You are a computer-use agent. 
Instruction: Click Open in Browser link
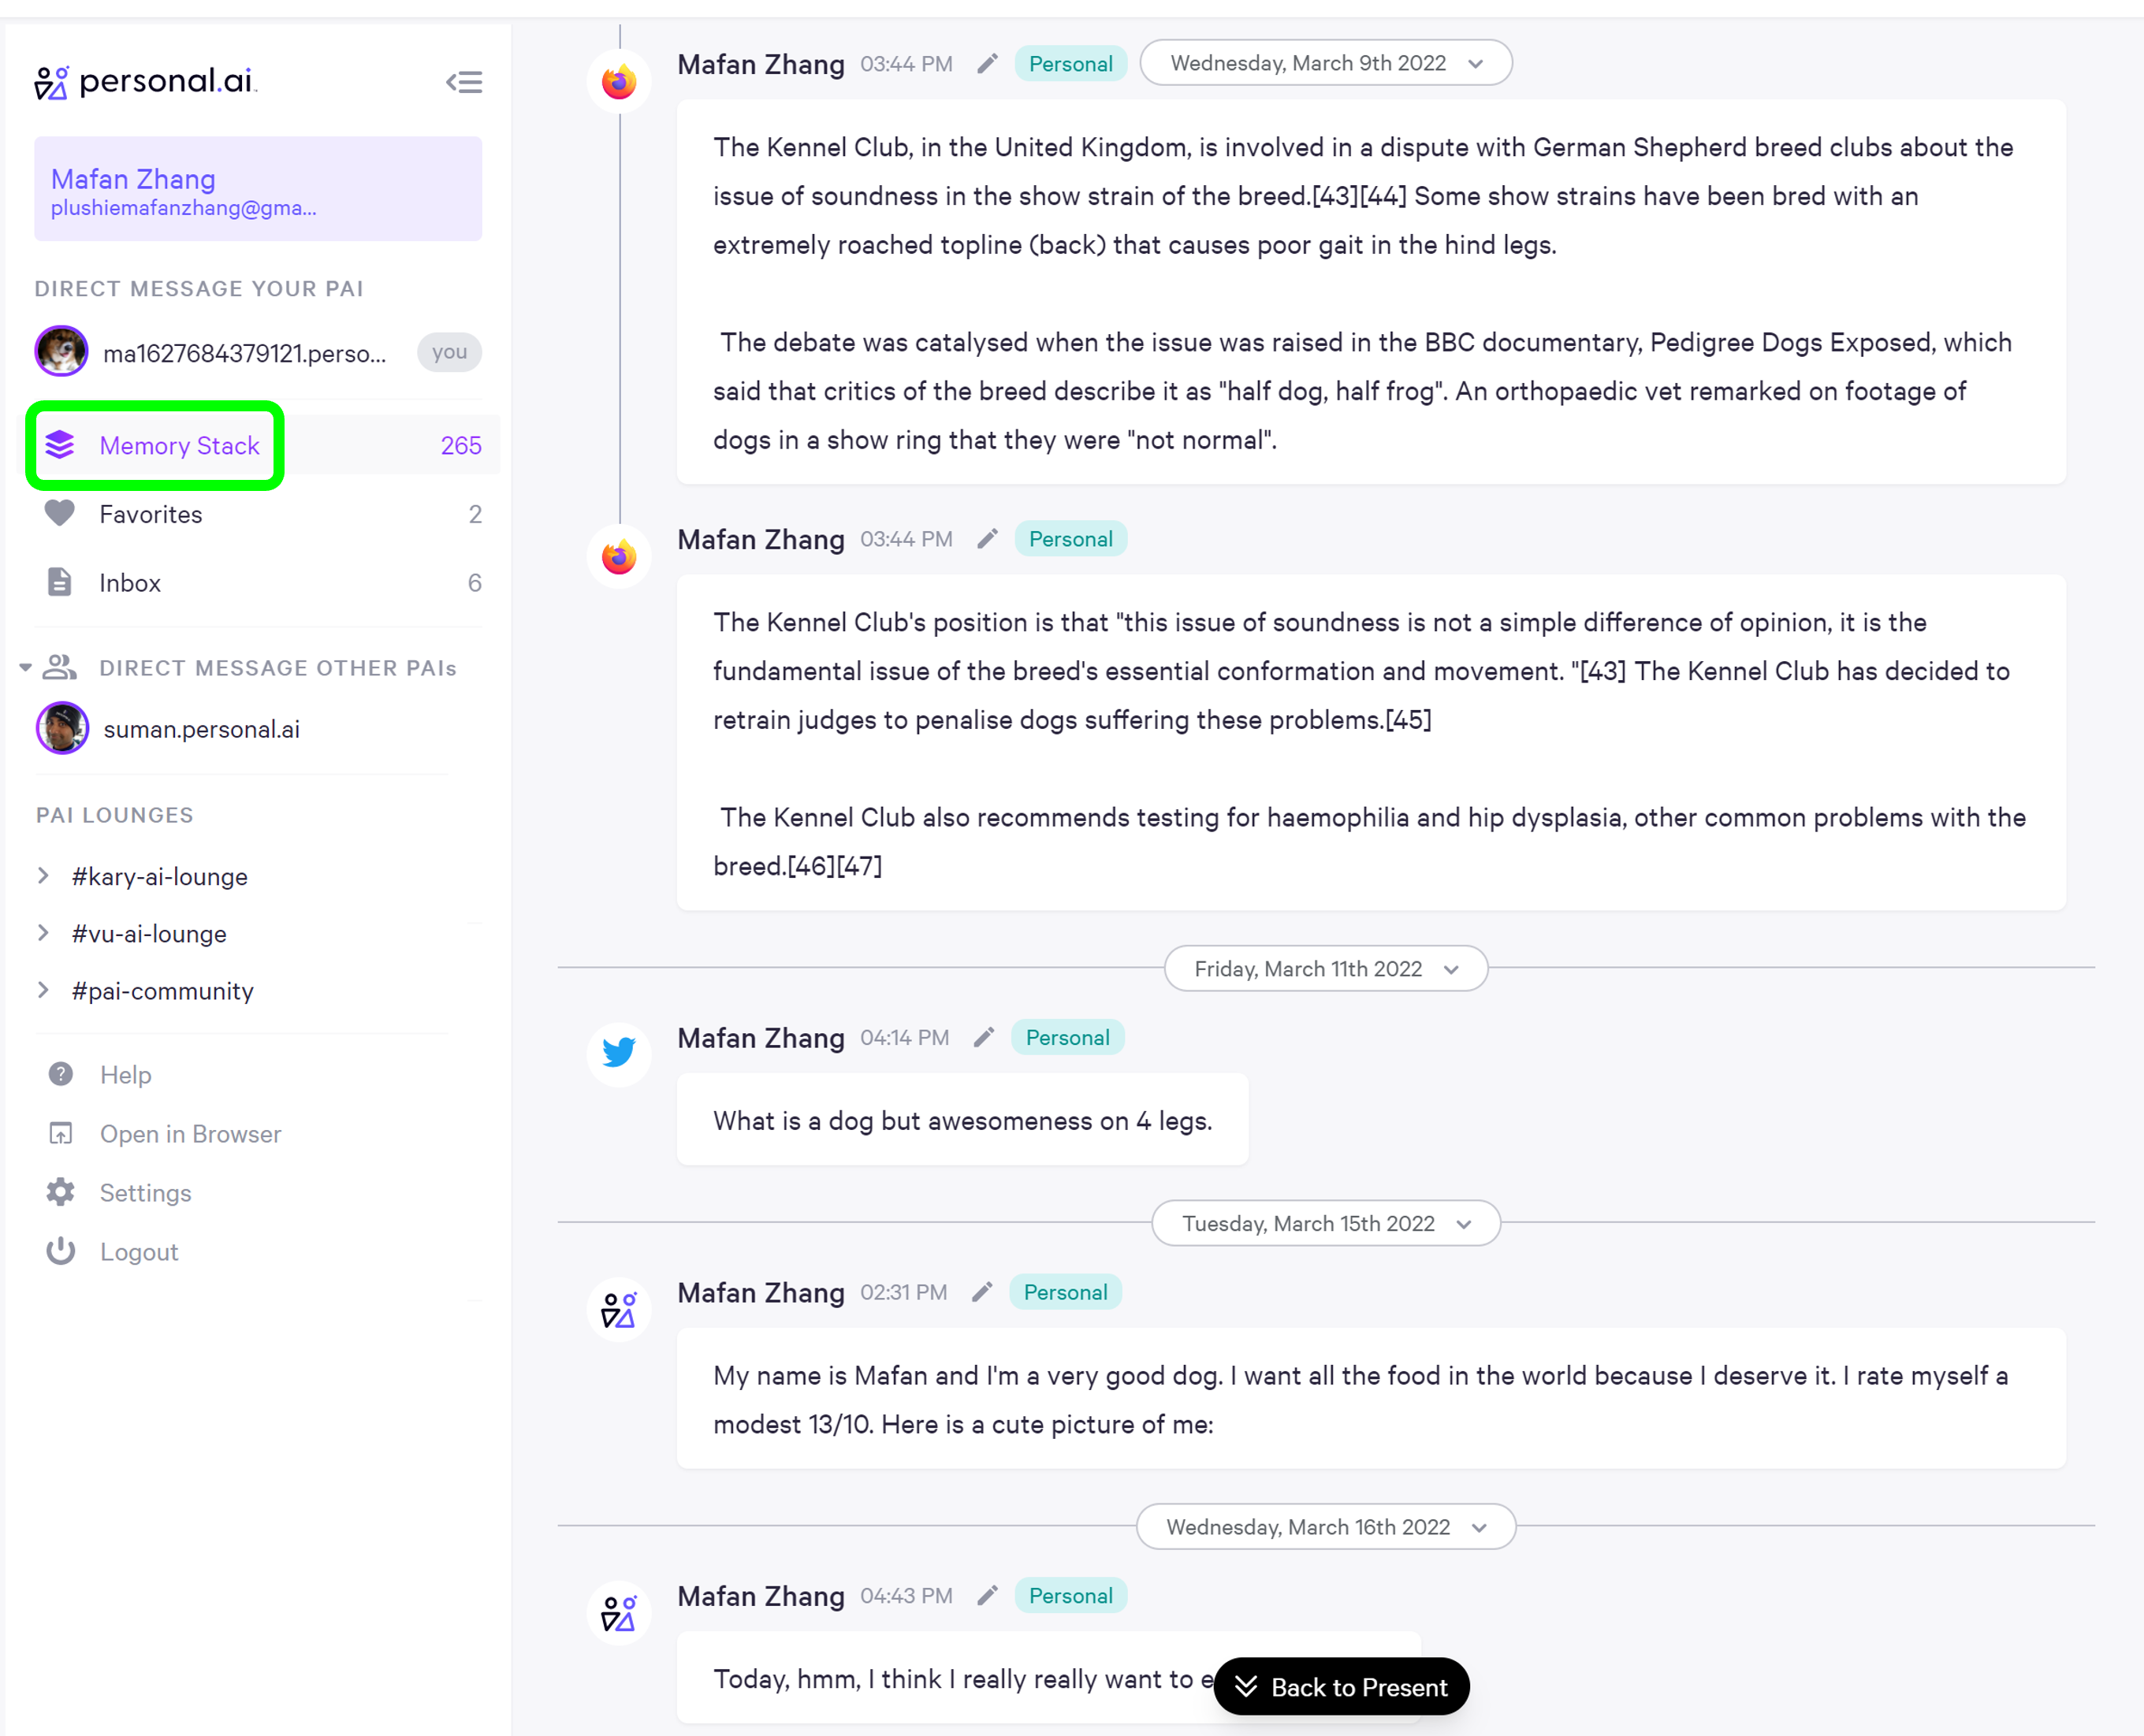(190, 1133)
